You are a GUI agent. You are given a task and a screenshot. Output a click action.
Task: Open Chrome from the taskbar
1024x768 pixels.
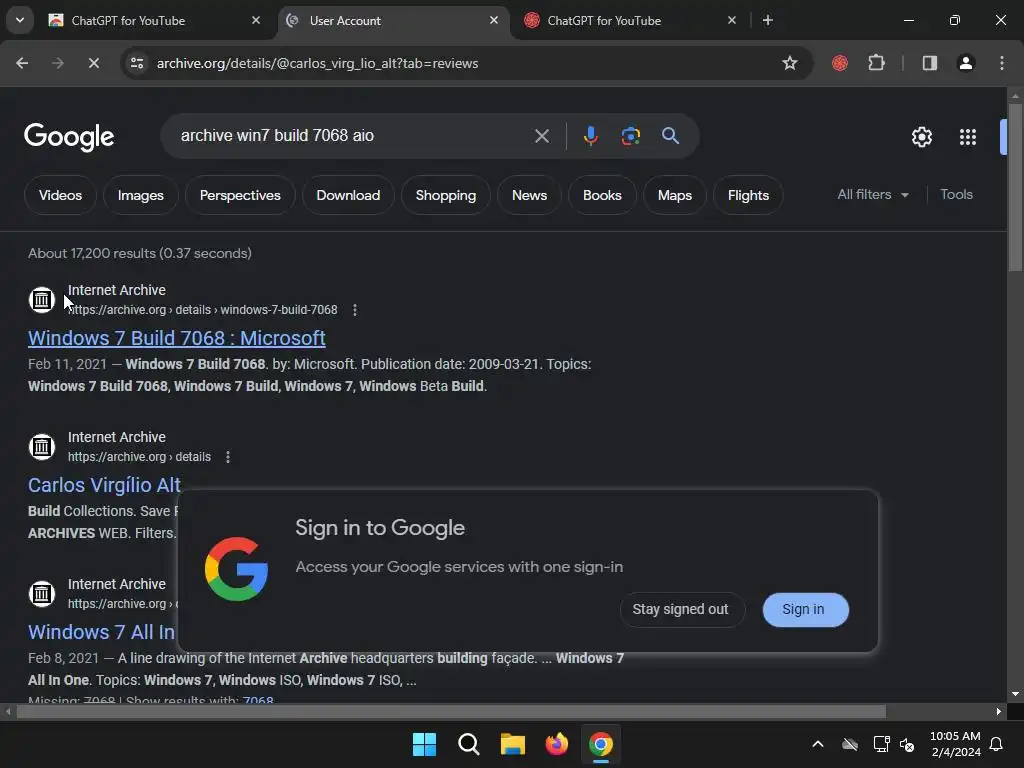tap(601, 744)
